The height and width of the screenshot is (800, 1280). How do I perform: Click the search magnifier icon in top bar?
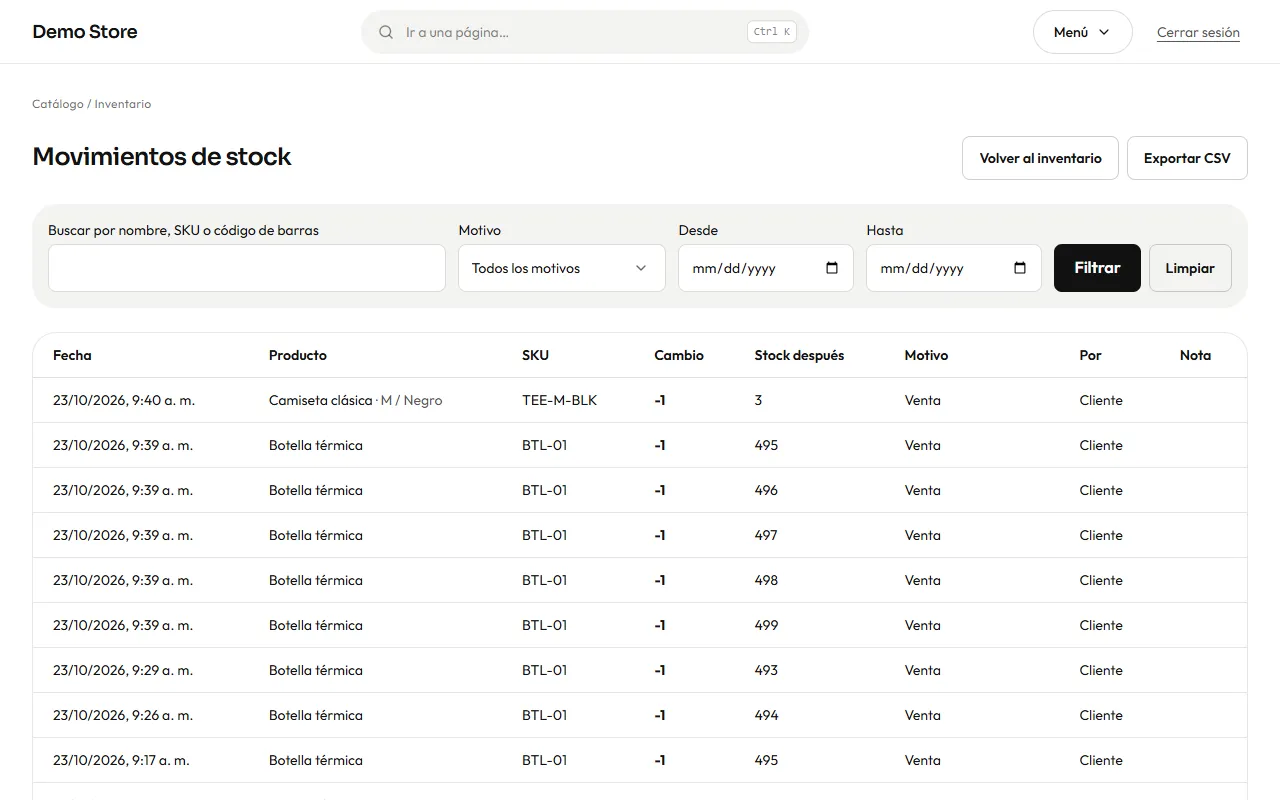coord(386,32)
